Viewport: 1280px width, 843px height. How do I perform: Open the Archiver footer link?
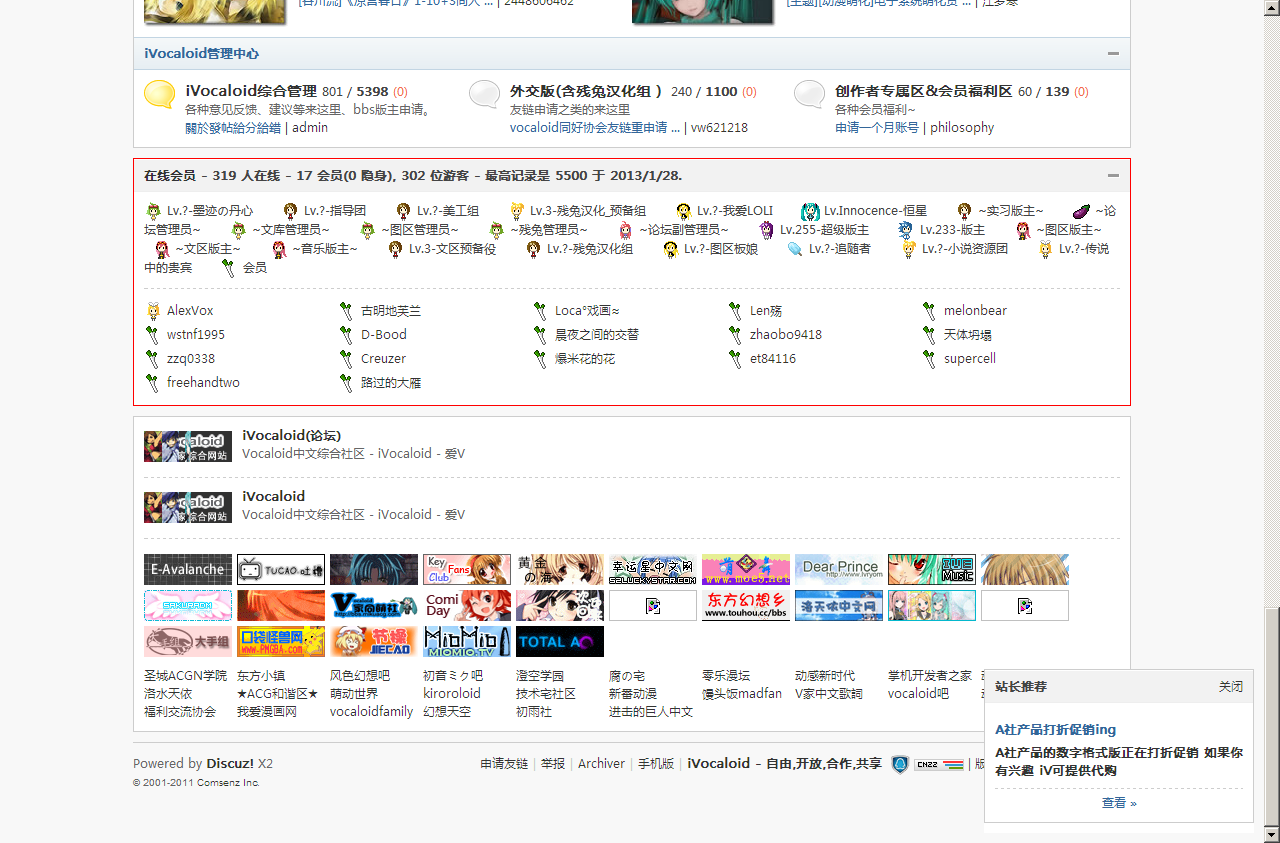click(601, 764)
